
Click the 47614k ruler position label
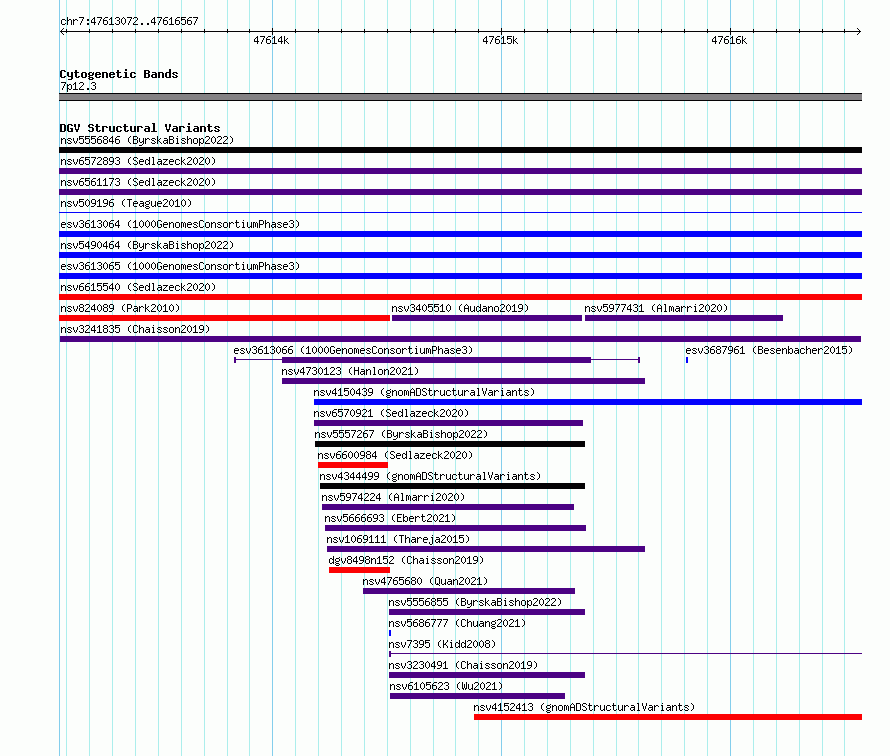pos(271,40)
